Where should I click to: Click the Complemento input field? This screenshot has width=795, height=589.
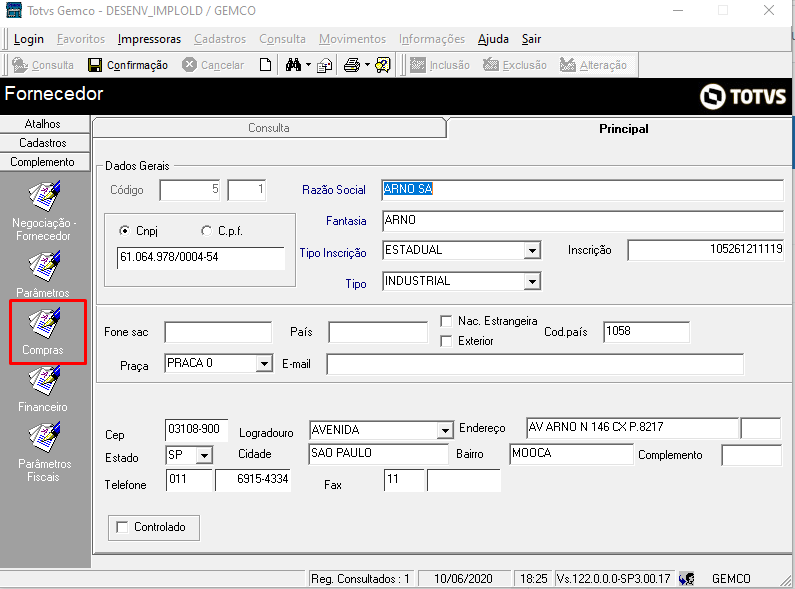pyautogui.click(x=751, y=455)
